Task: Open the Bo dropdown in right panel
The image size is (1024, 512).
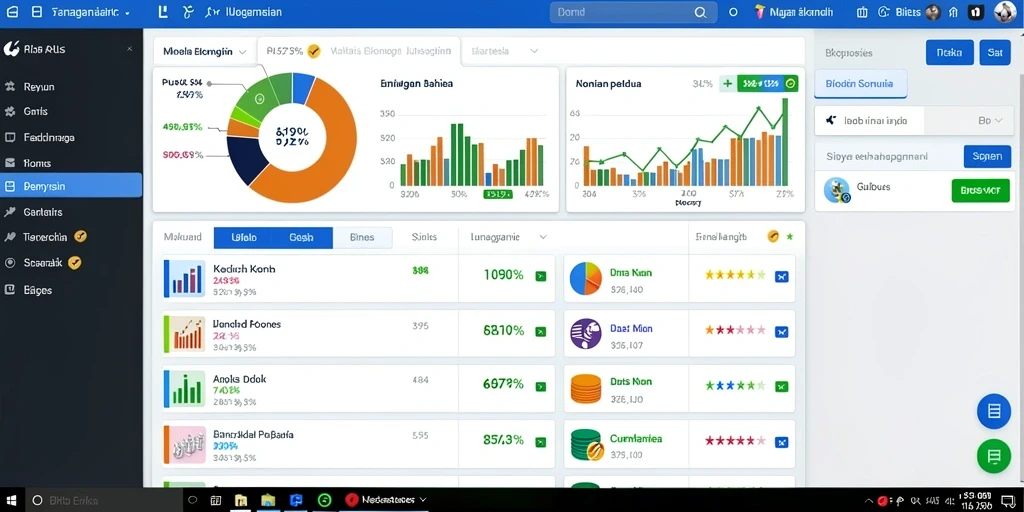Action: point(990,121)
